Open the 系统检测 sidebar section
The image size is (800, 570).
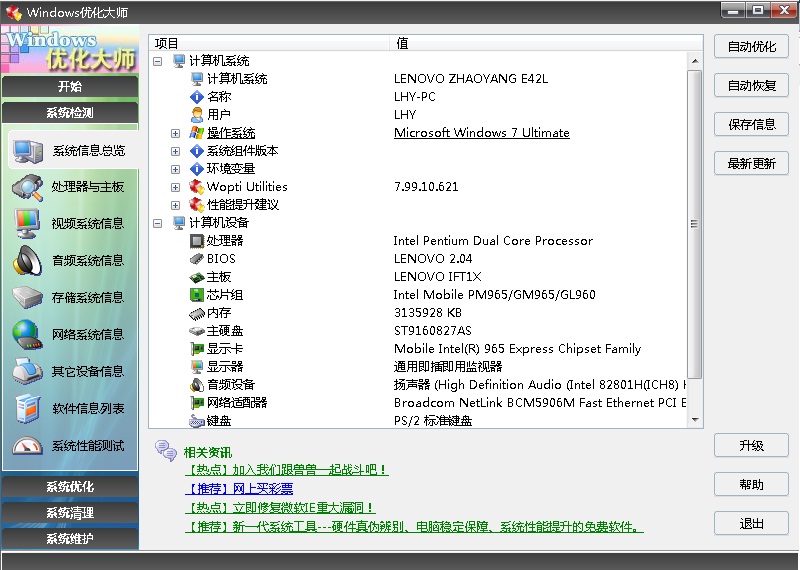pos(70,113)
